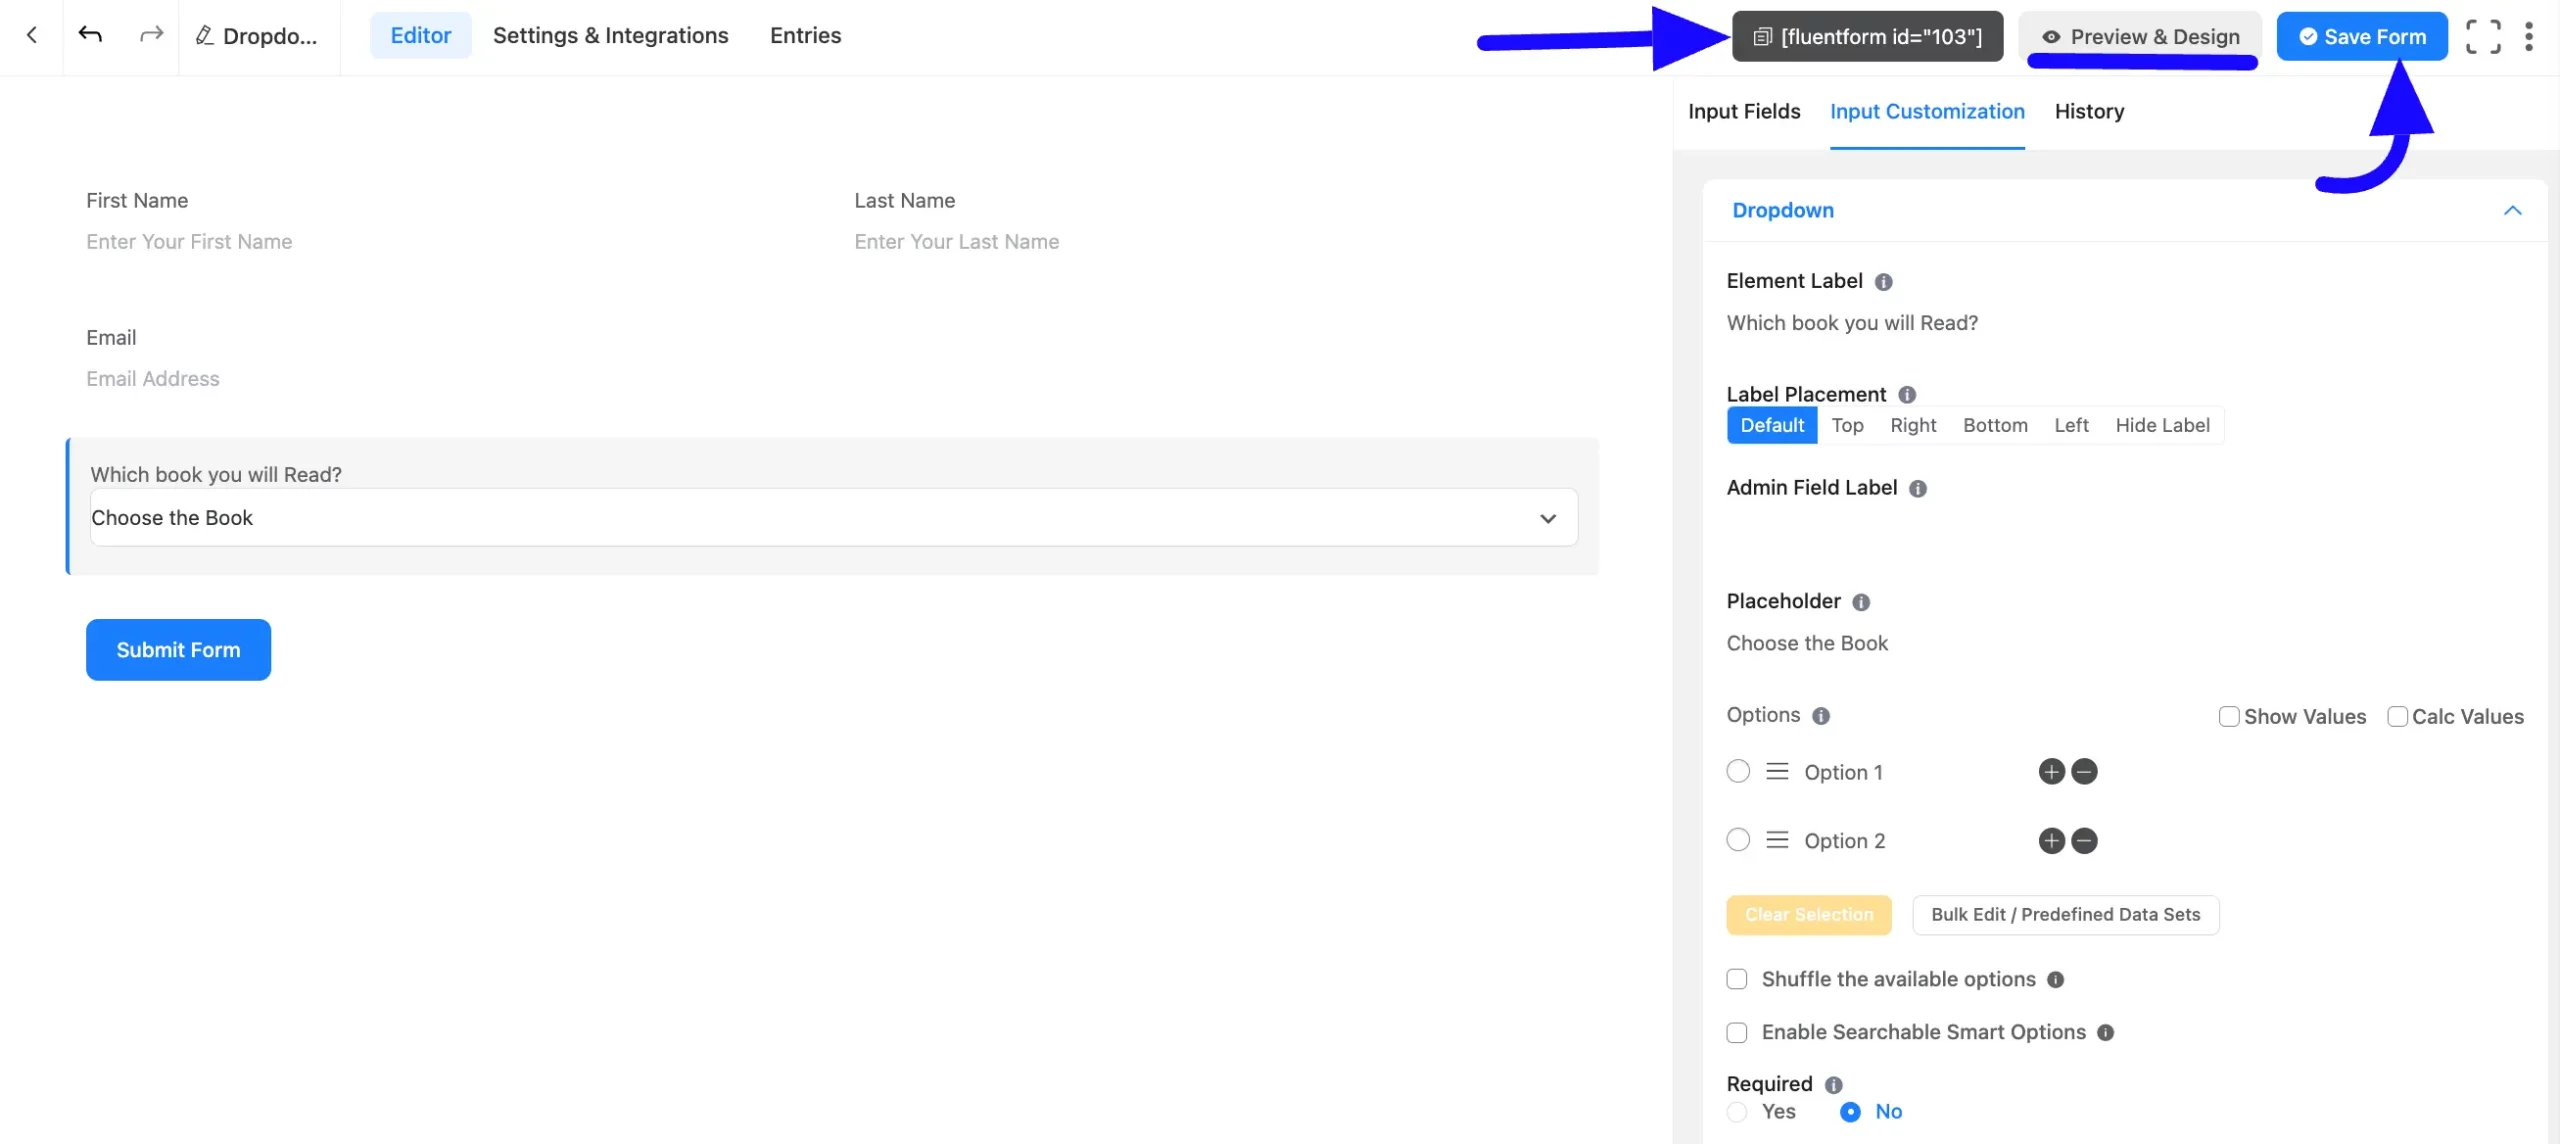Show Required info tooltip

(1833, 1085)
